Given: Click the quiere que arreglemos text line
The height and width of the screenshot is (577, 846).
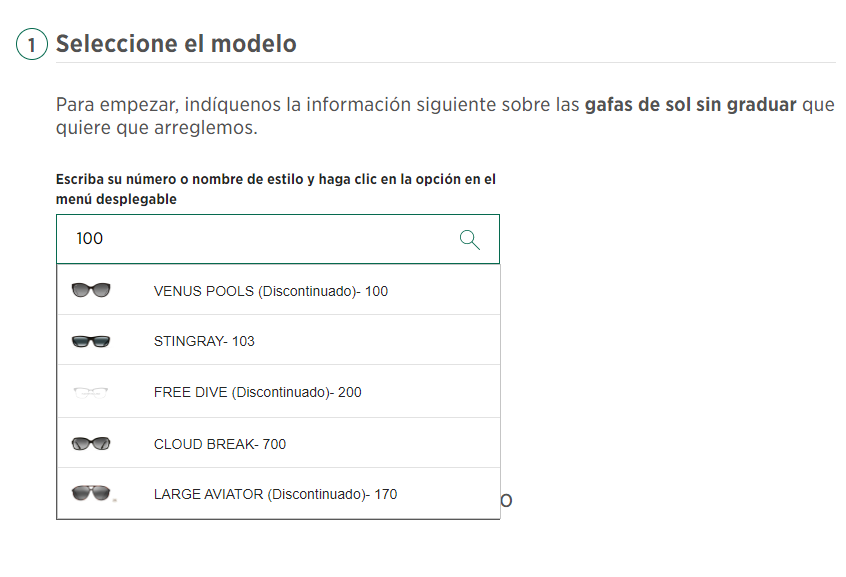Looking at the screenshot, I should 156,128.
